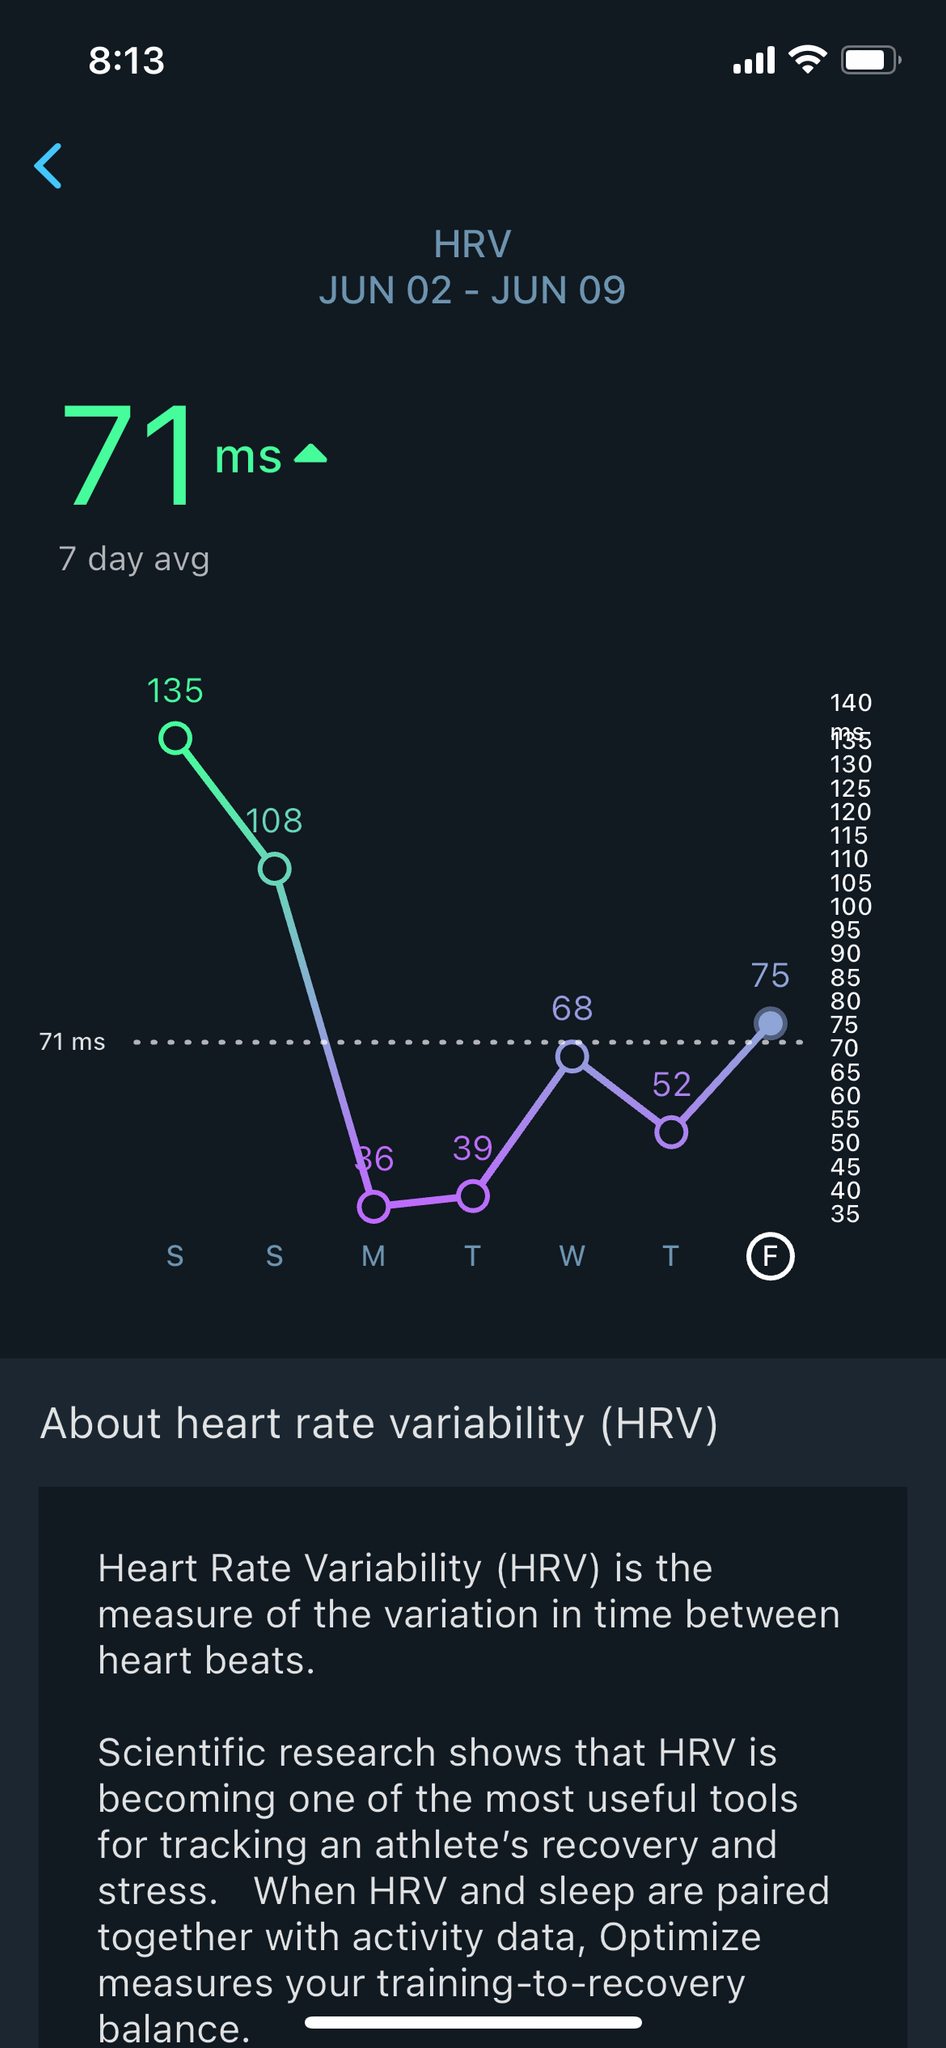Tap the HRV date range JUN 02 - JUN 09

point(472,290)
